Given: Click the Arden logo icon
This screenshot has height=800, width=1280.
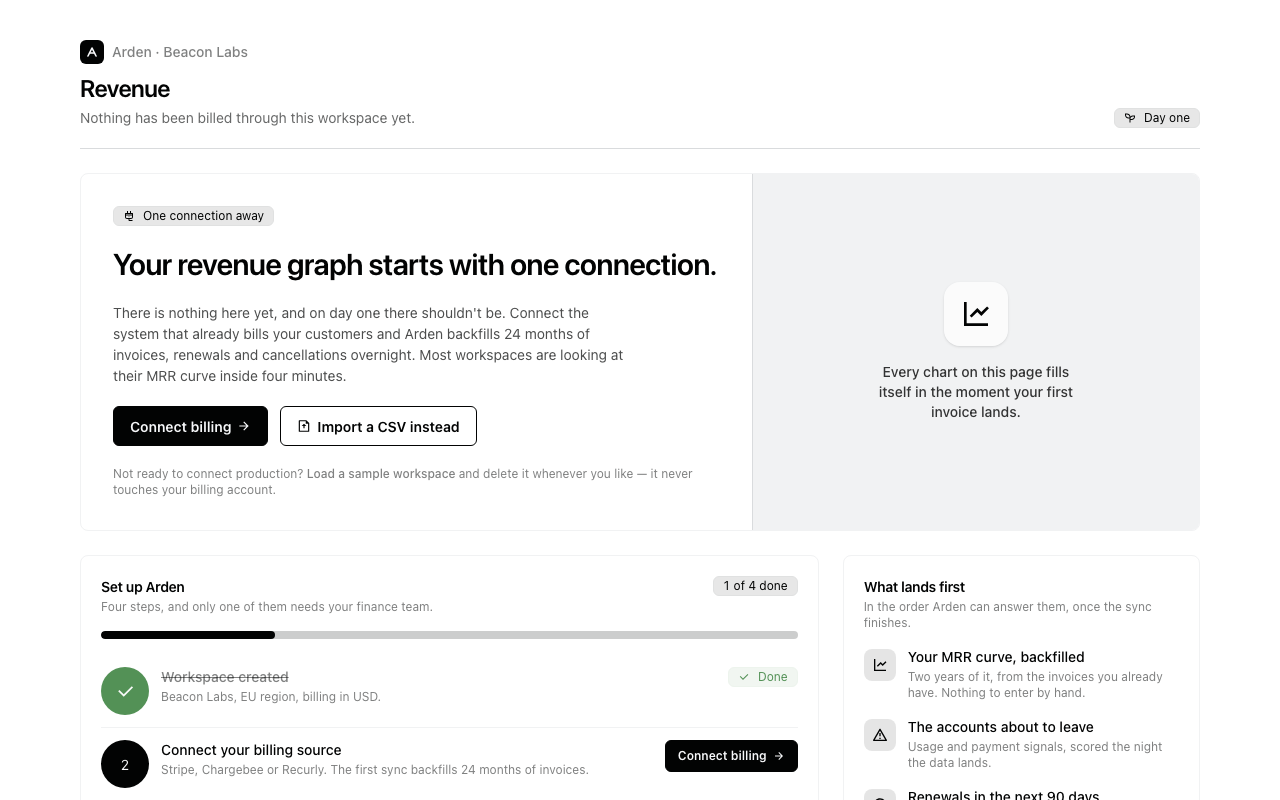Looking at the screenshot, I should (92, 52).
